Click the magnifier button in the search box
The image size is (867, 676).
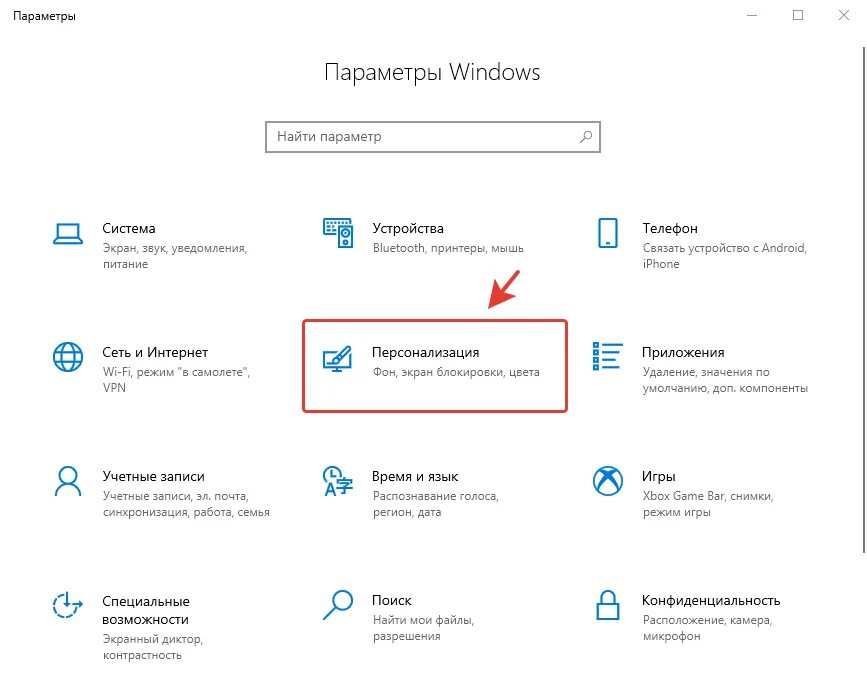[586, 137]
